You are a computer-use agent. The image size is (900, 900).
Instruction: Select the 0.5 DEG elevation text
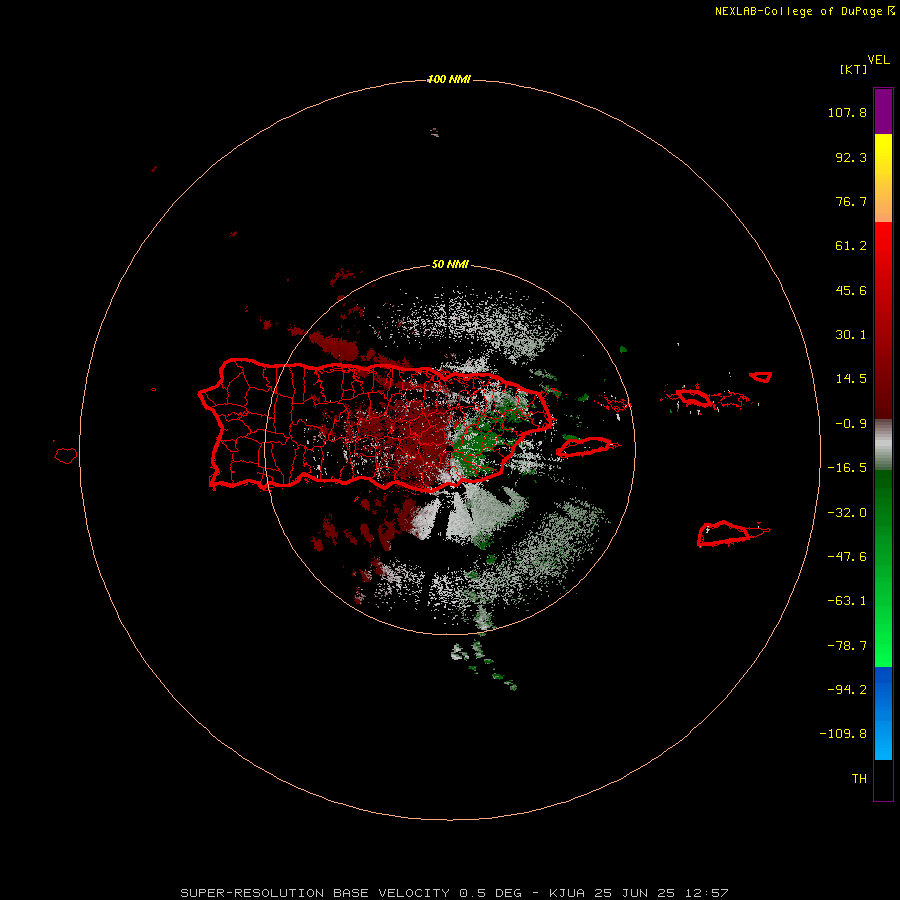[x=491, y=893]
